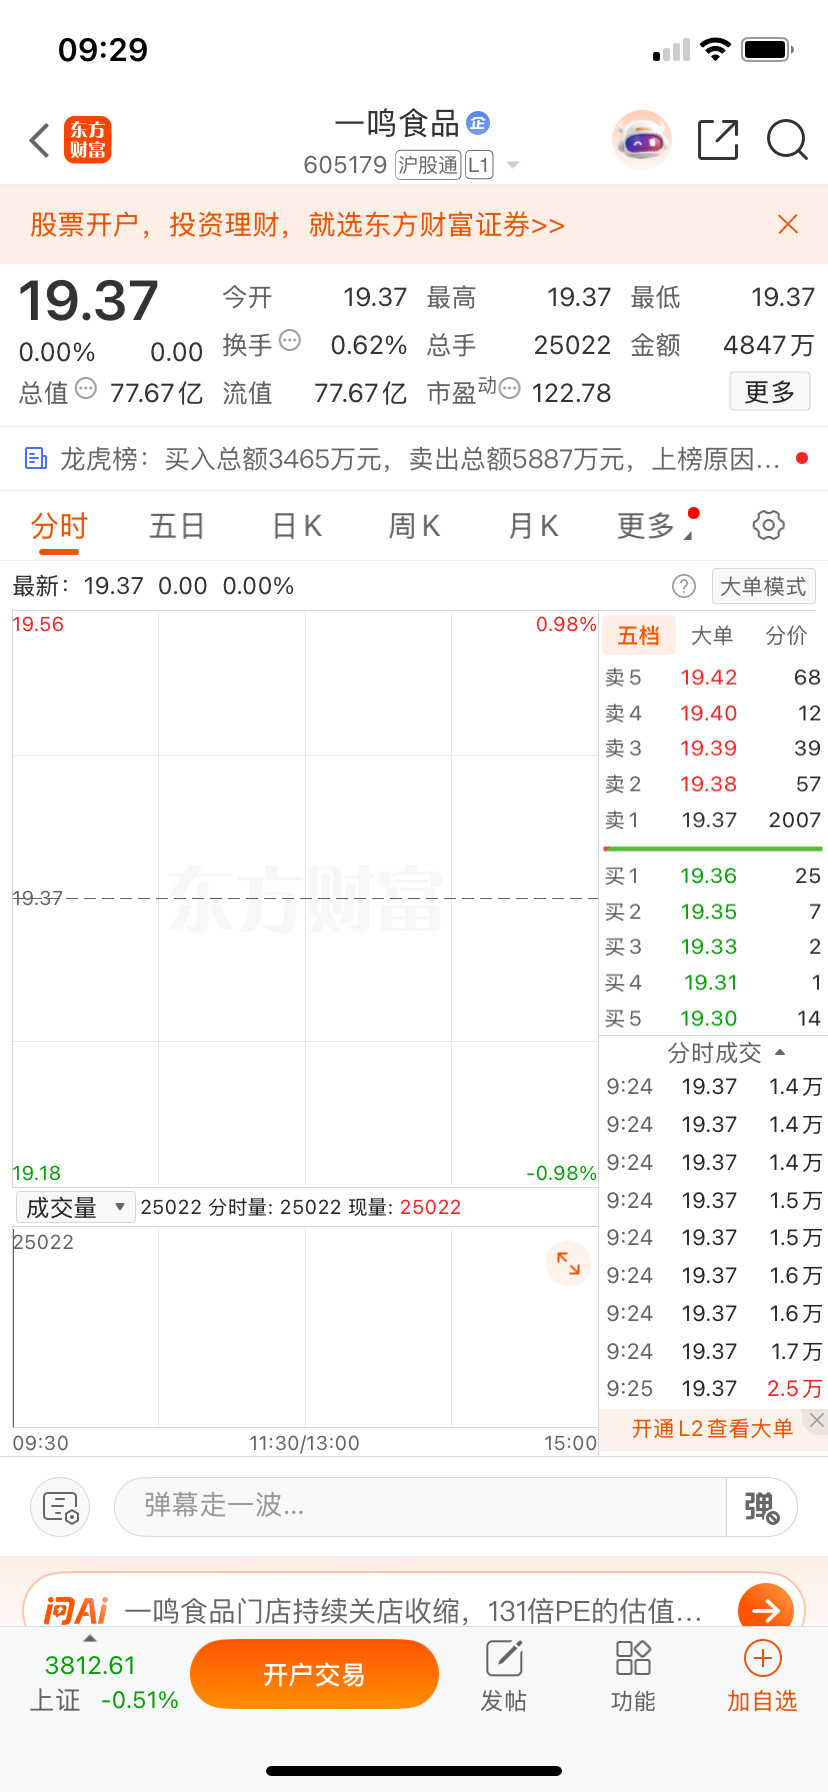Screen dimensions: 828x1792
Task: Switch to 月K tab
Action: pyautogui.click(x=534, y=526)
